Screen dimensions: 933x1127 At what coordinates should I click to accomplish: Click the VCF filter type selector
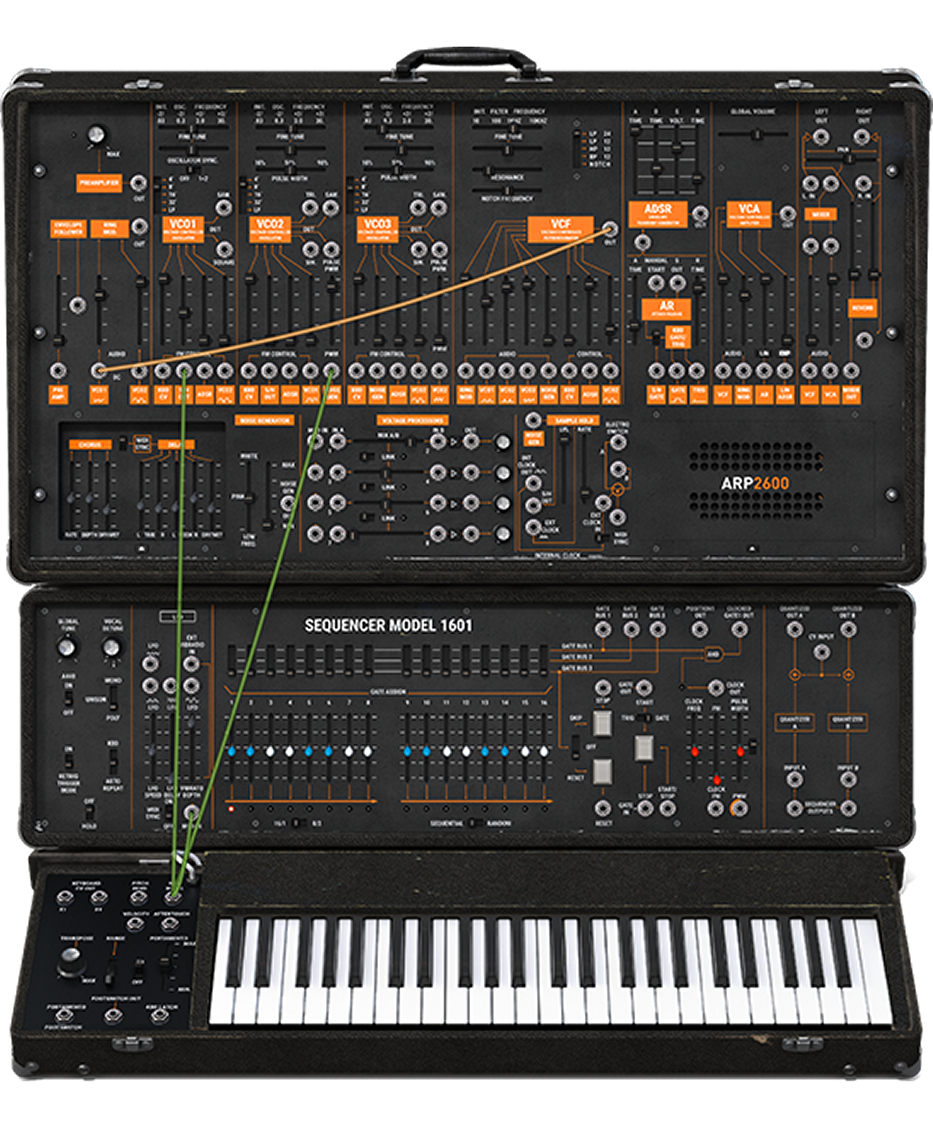click(577, 149)
